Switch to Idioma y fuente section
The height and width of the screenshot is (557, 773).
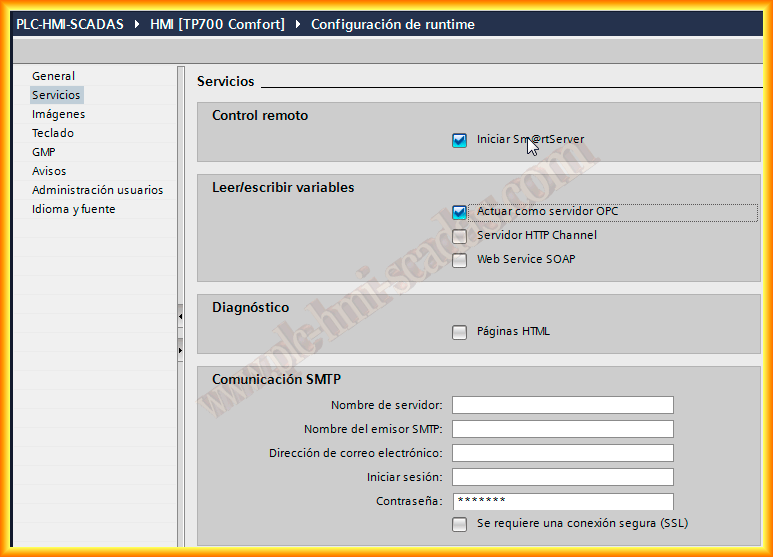click(x=73, y=209)
